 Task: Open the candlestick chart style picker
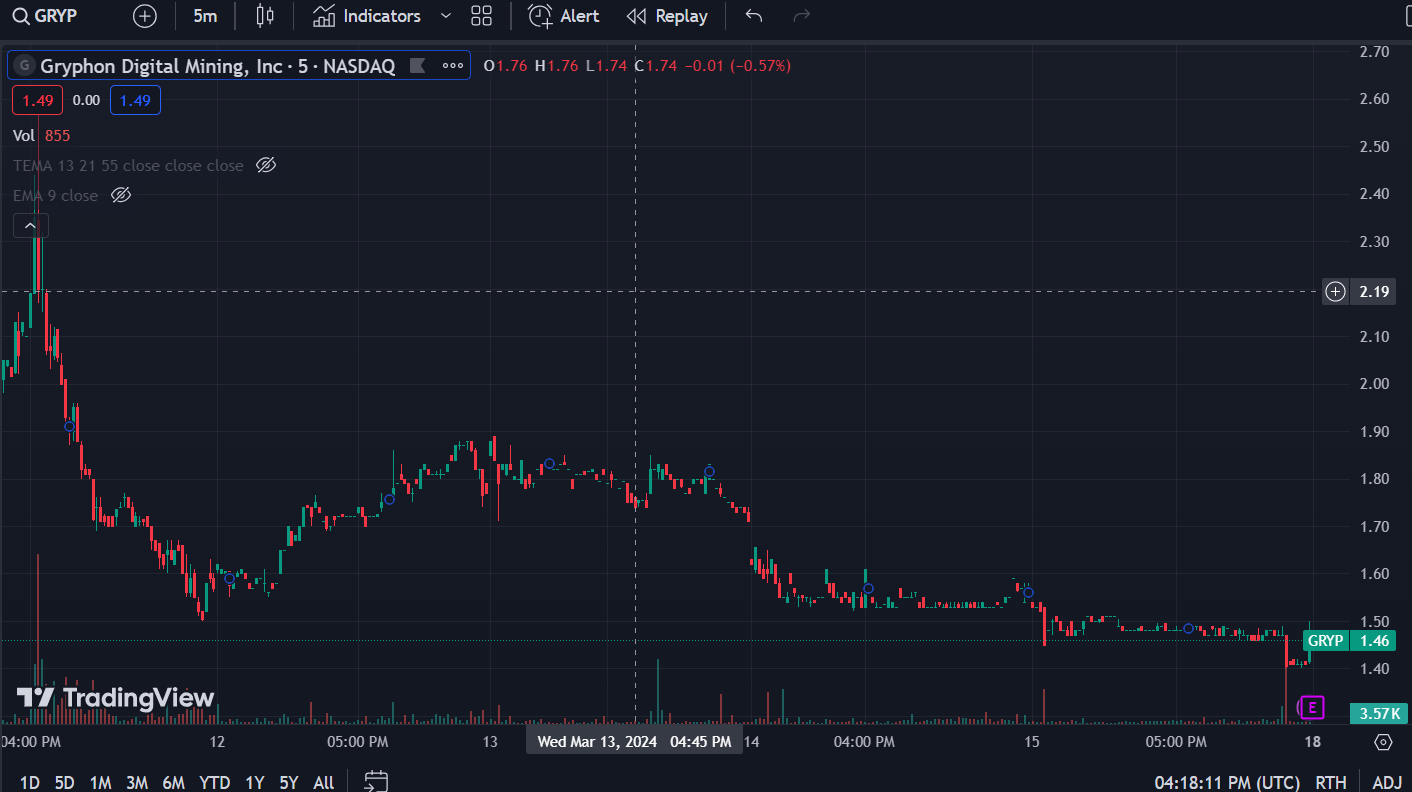pyautogui.click(x=264, y=16)
